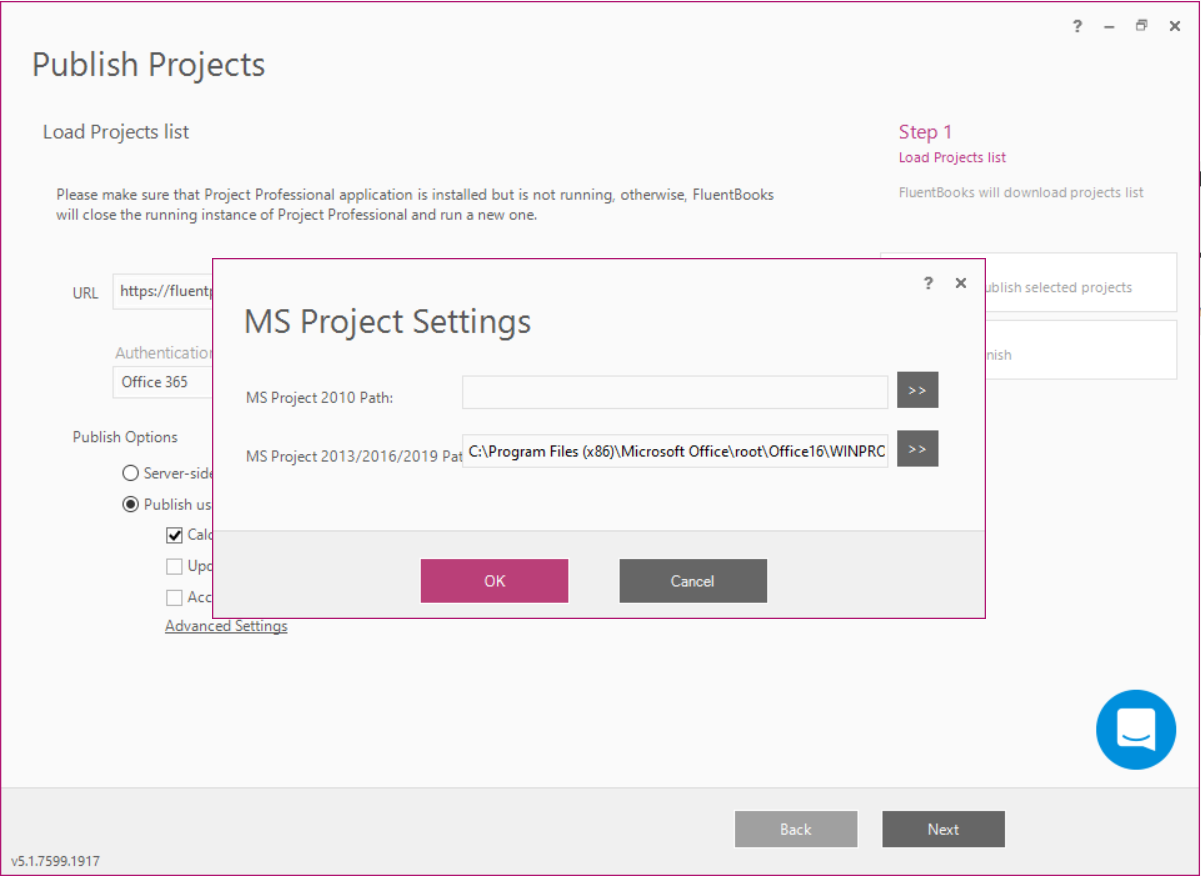The image size is (1201, 876).
Task: Select the Server-side publish radio option
Action: (130, 473)
